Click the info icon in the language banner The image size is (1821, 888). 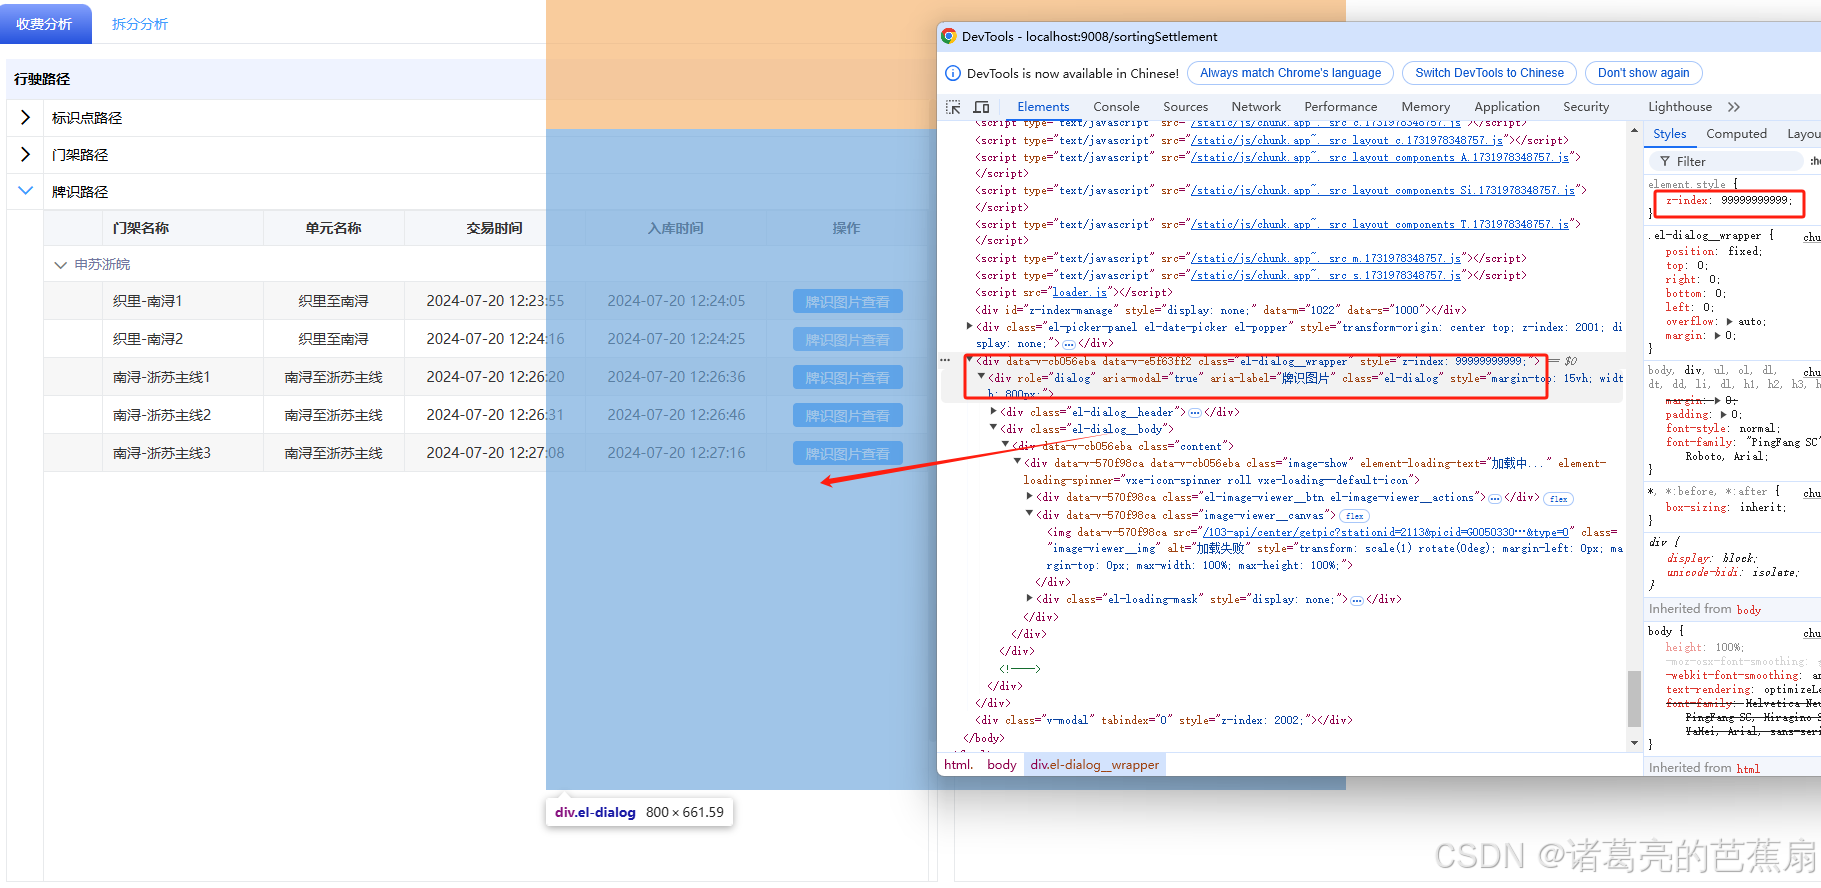953,73
